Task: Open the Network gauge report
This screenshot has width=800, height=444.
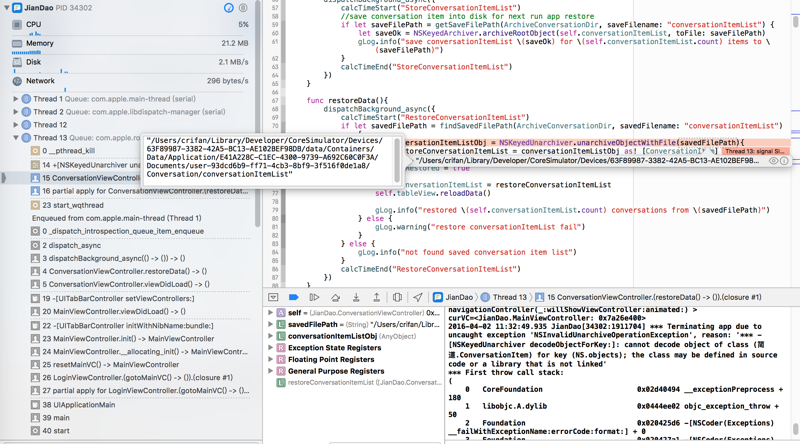Action: tap(130, 81)
